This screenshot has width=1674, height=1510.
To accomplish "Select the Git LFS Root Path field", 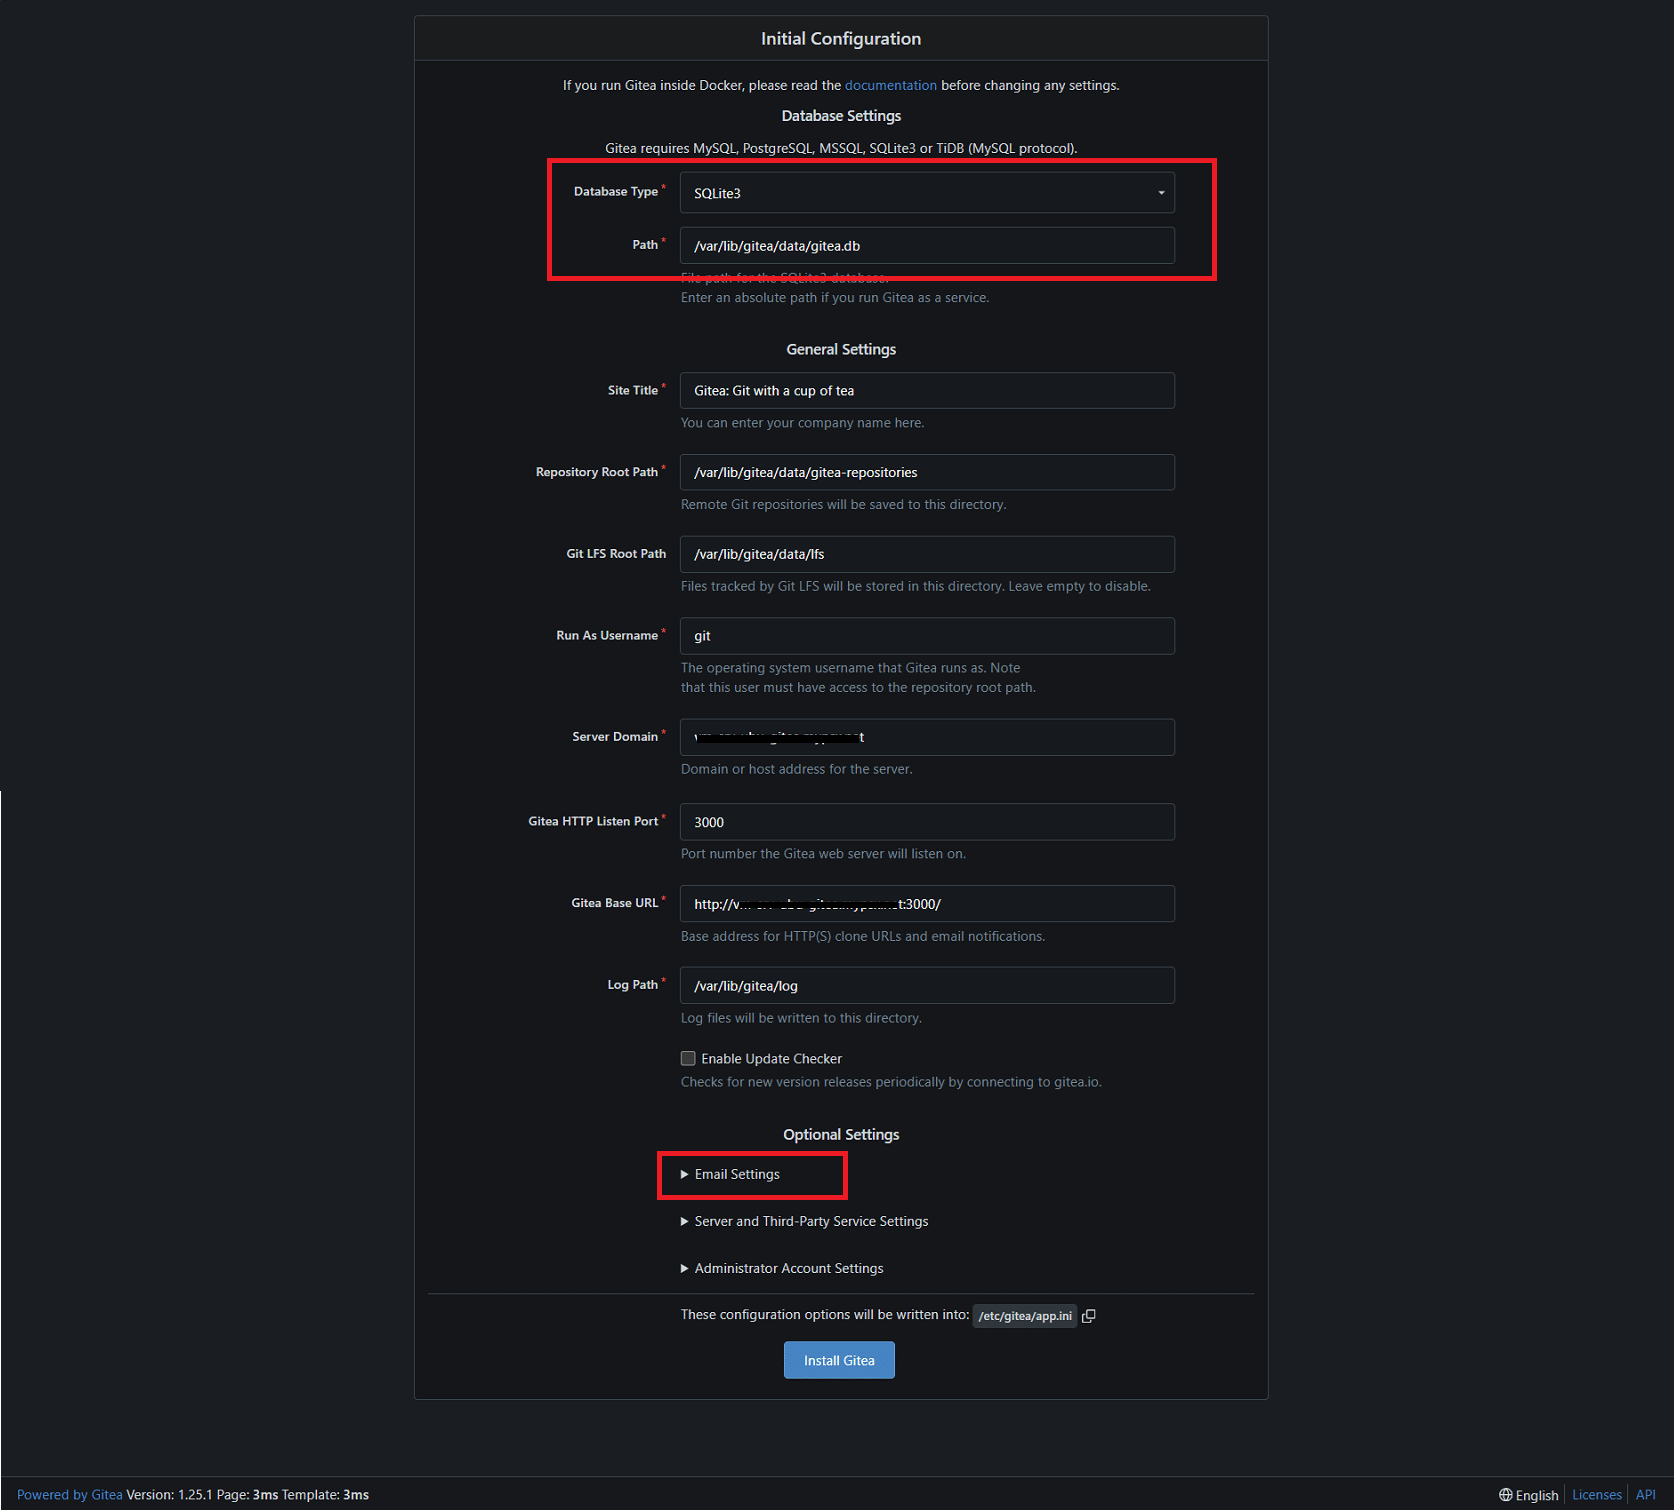I will coord(926,555).
